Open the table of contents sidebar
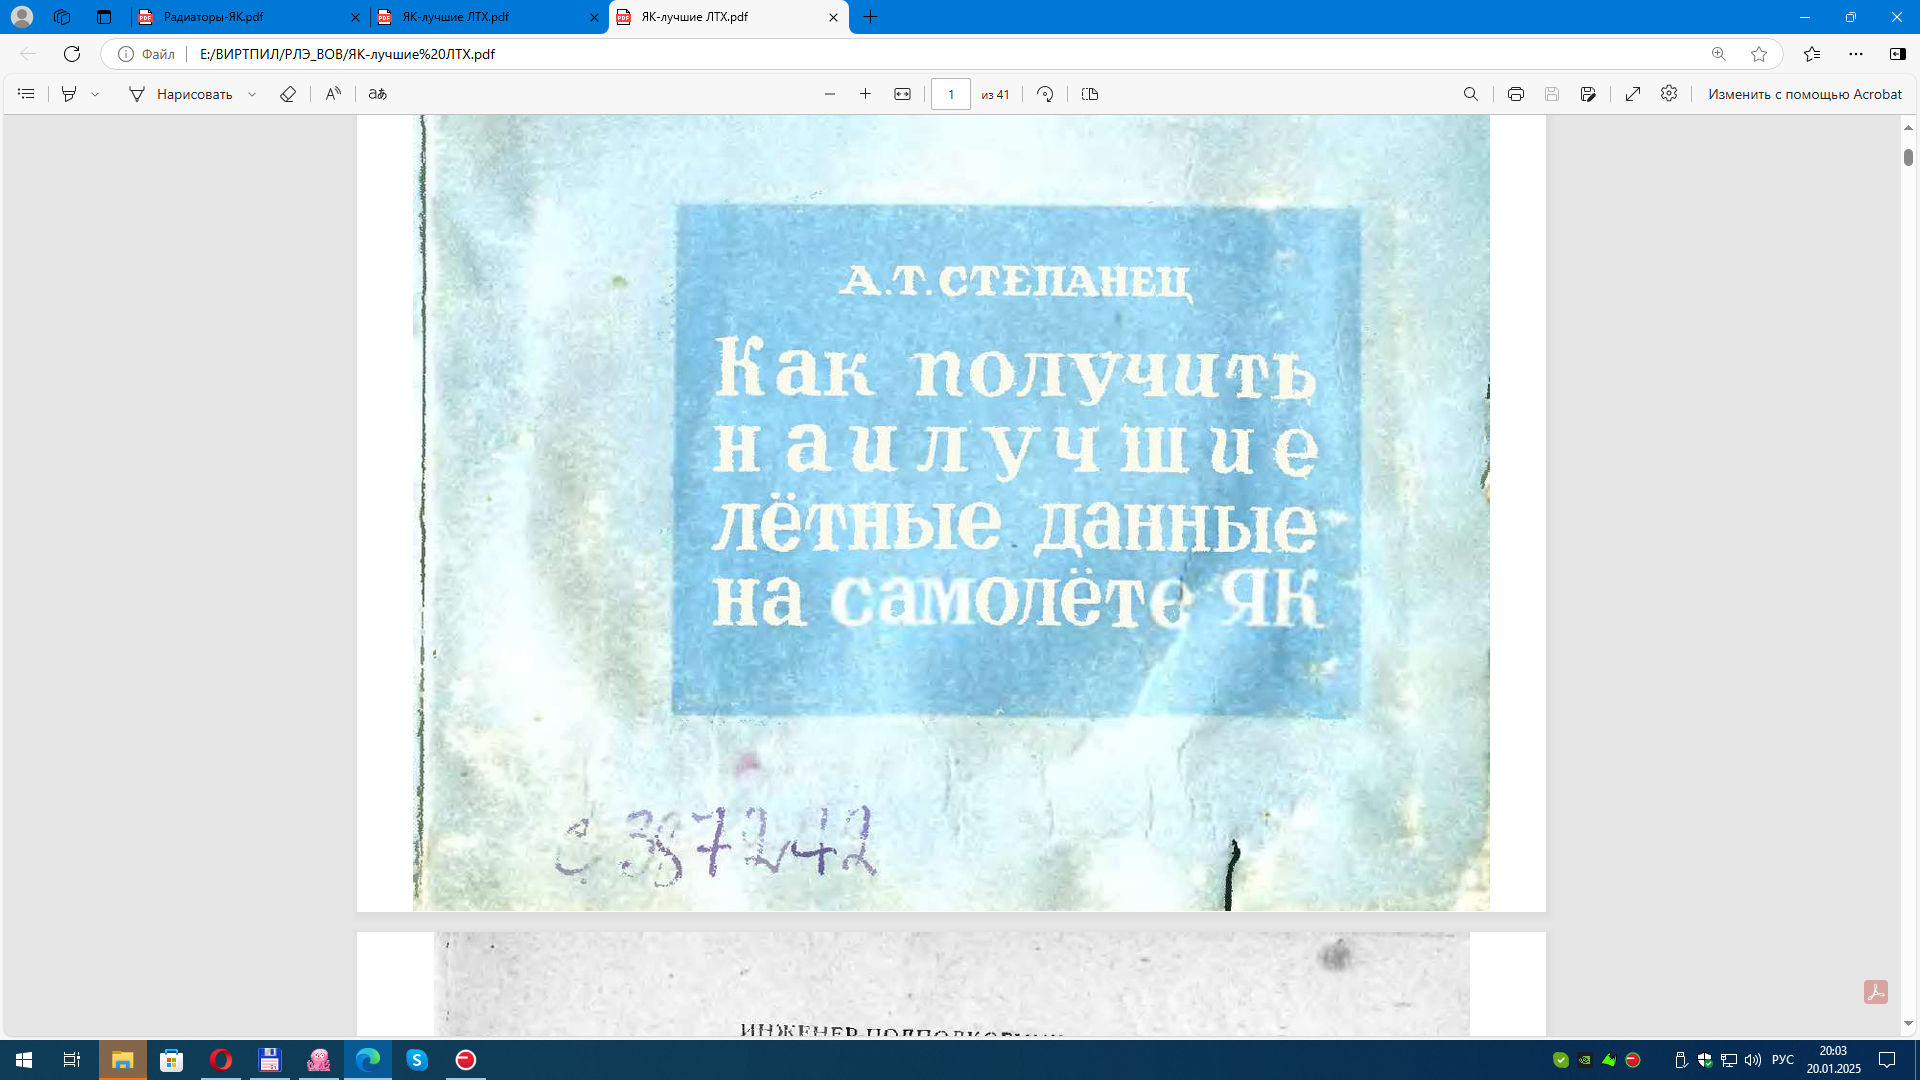The height and width of the screenshot is (1080, 1920). tap(26, 94)
